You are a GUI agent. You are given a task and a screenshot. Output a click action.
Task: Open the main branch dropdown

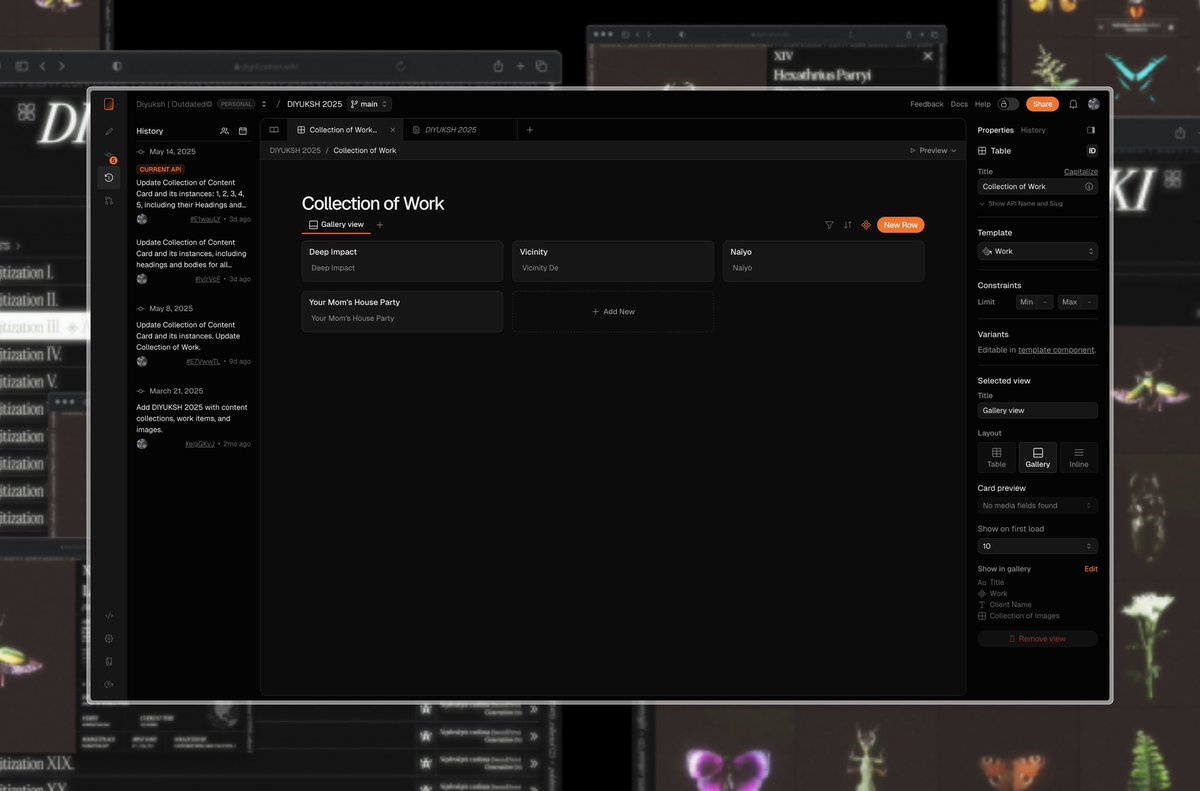point(369,104)
